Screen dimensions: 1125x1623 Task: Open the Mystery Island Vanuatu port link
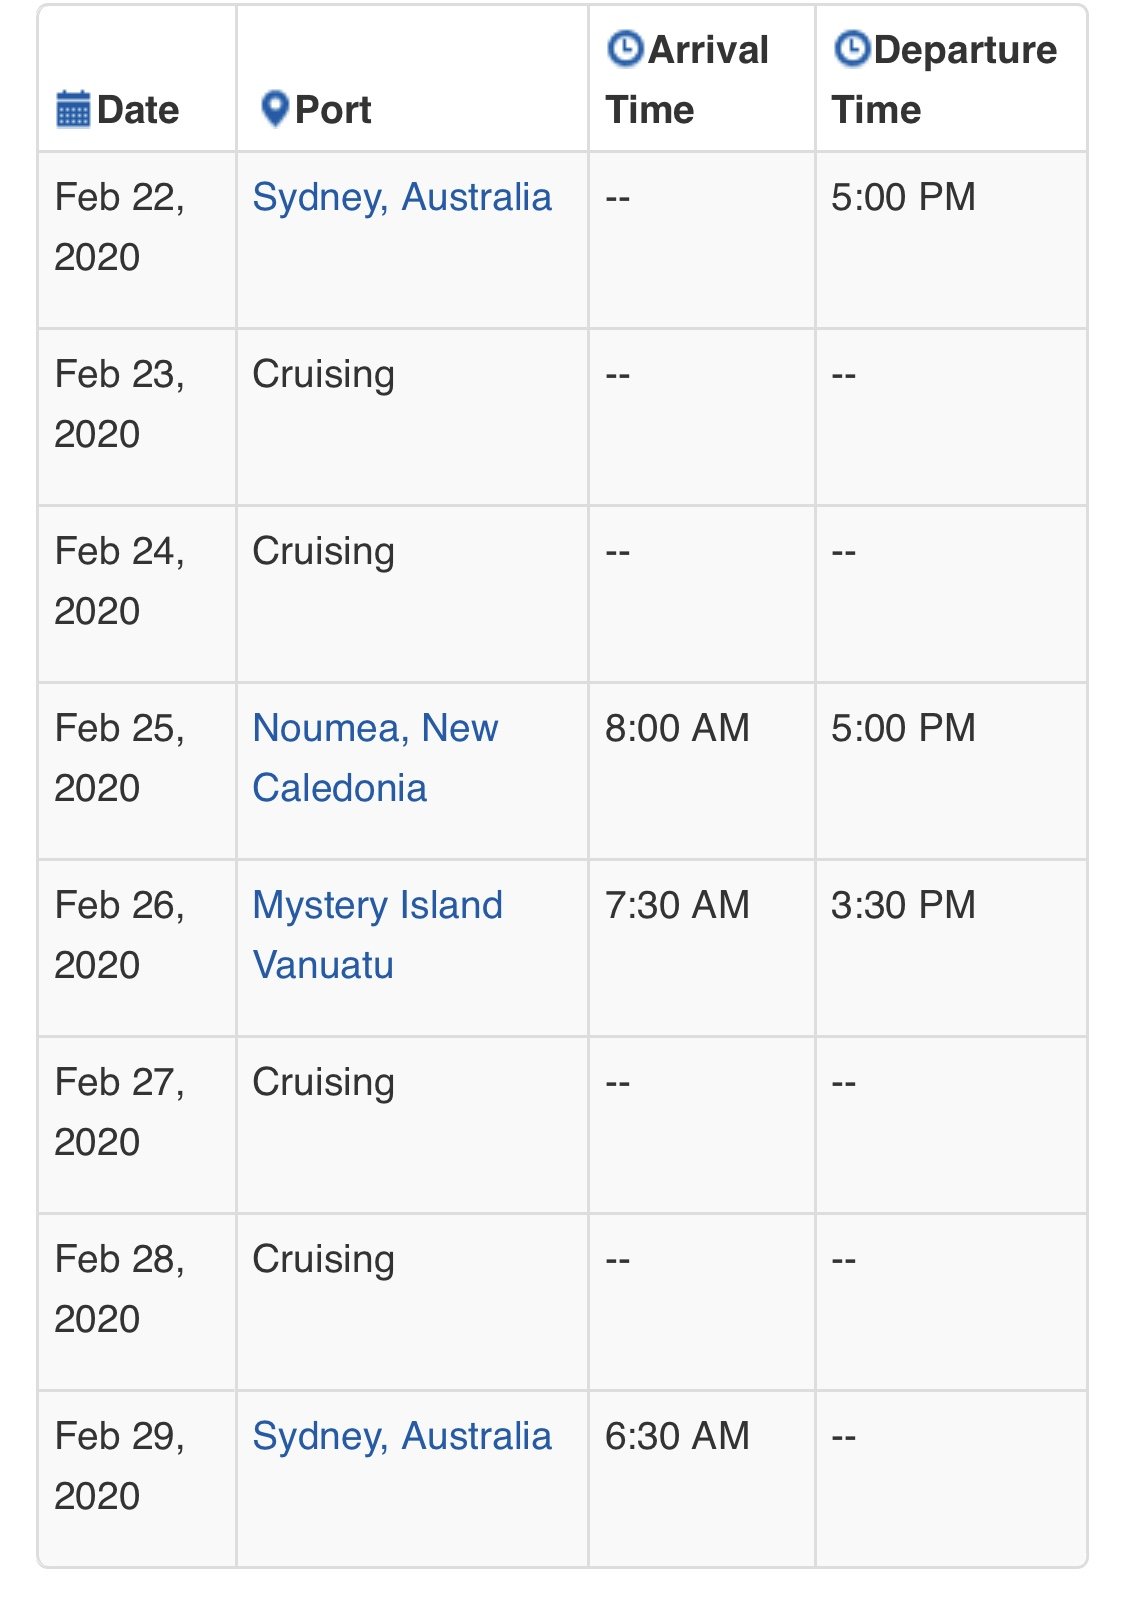coord(378,935)
